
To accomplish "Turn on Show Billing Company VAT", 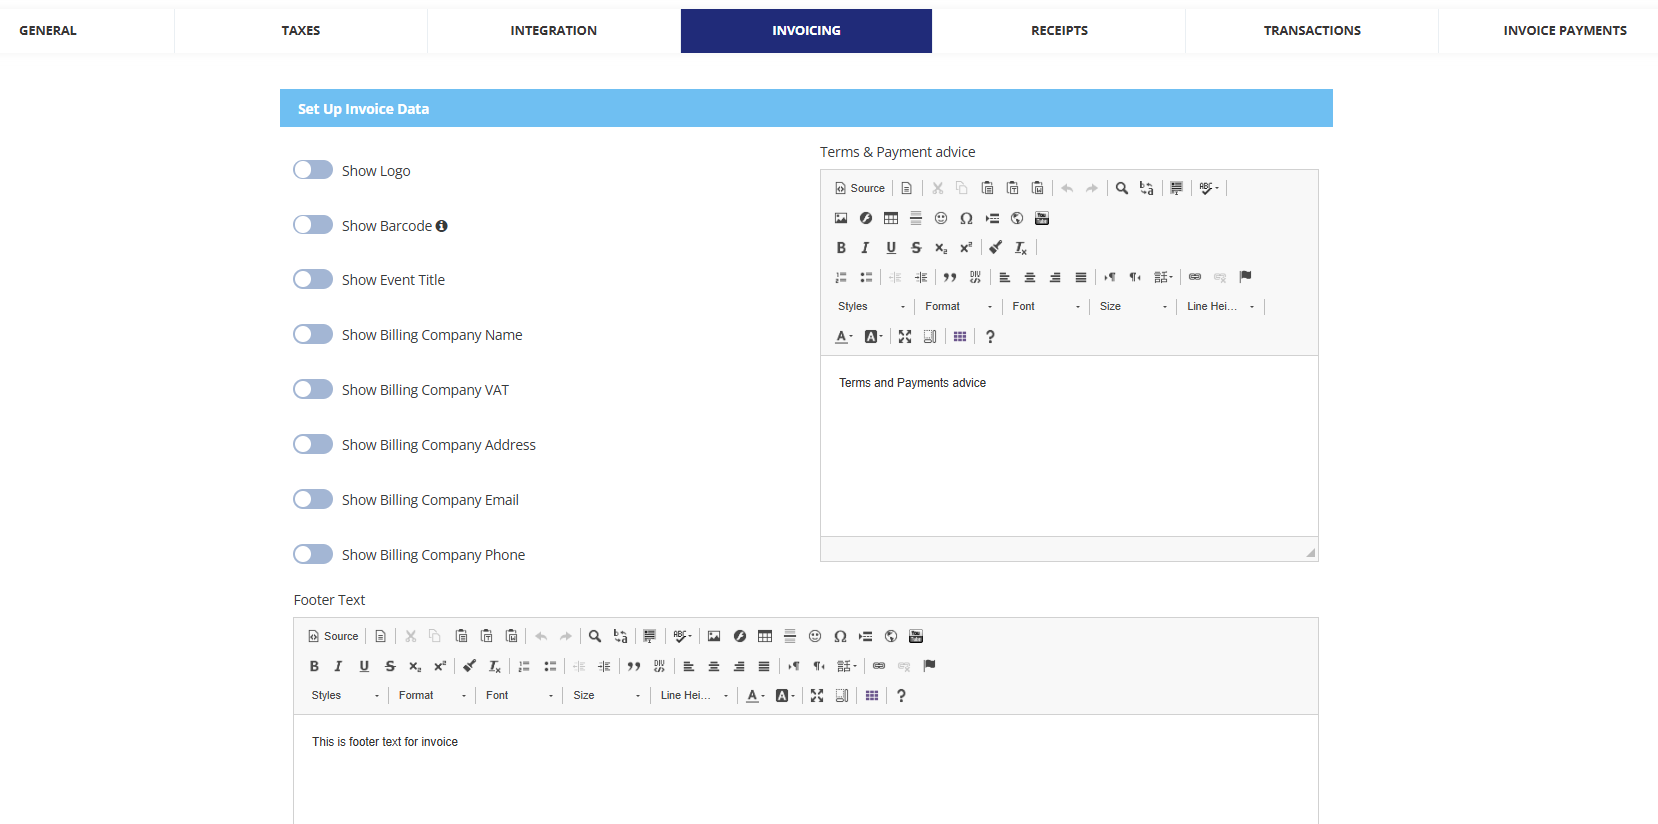I will [x=313, y=389].
